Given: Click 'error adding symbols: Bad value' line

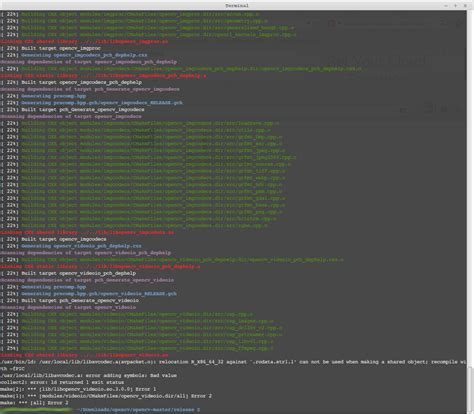Looking at the screenshot, I should click(88, 376).
